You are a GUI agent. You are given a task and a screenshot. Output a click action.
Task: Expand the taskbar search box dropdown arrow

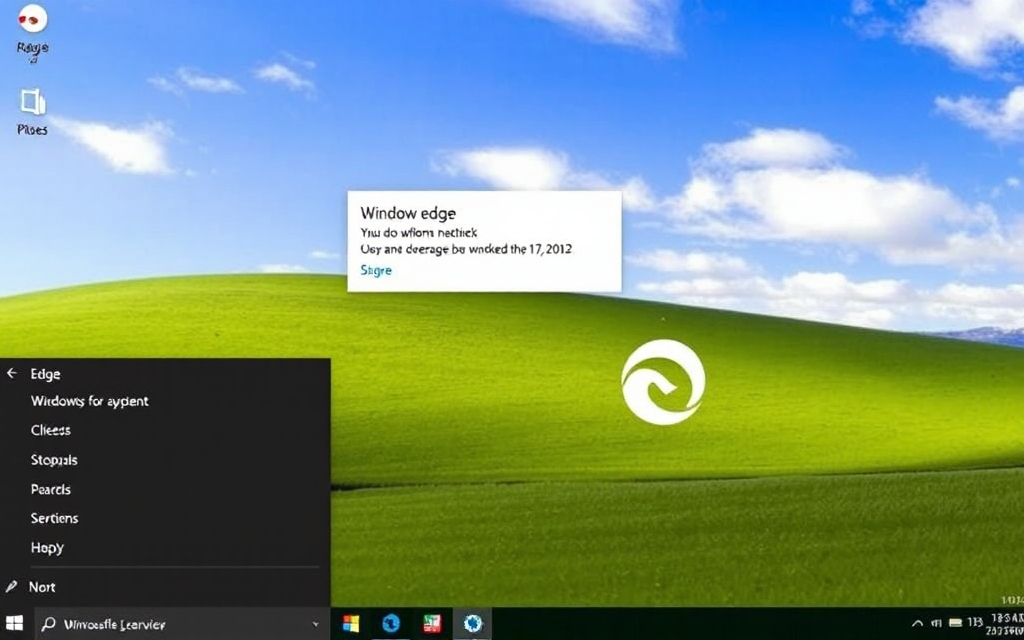(x=316, y=624)
